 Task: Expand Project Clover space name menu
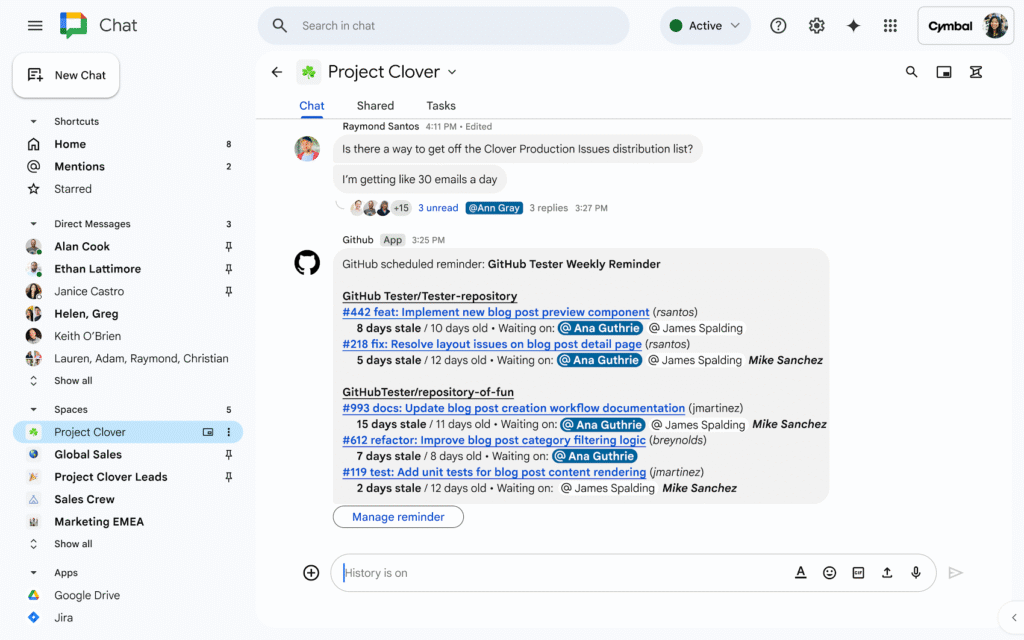click(x=452, y=72)
